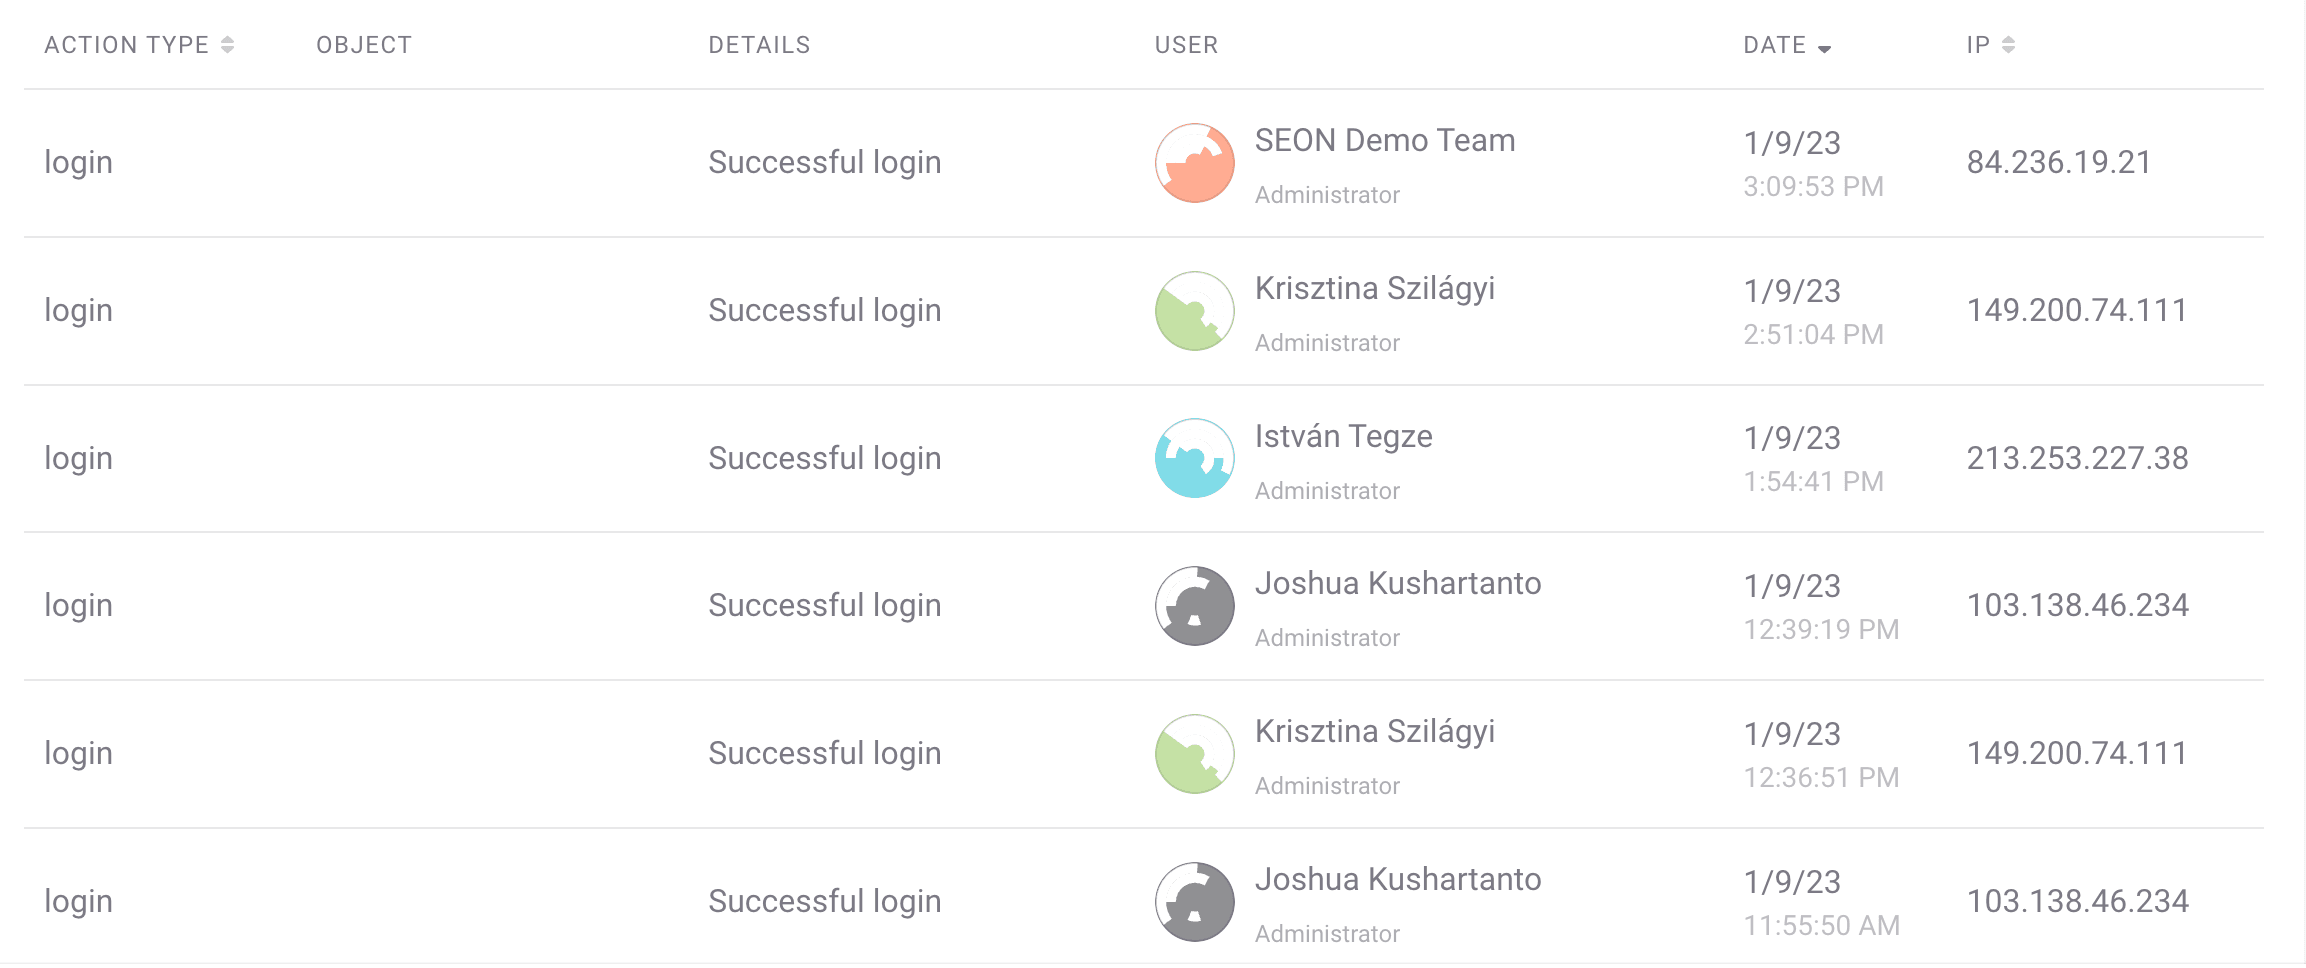The width and height of the screenshot is (2306, 968).
Task: Click the Successful login text at 11:55:50 AM
Action: [825, 902]
